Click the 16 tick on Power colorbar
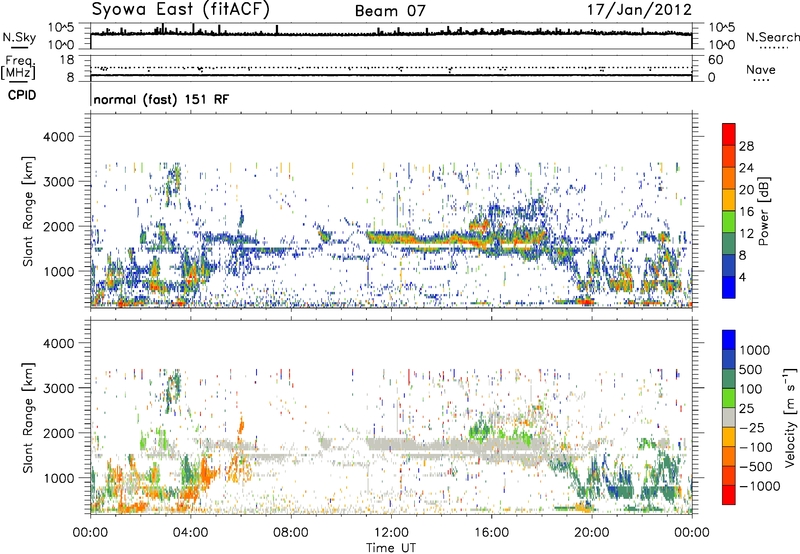The width and height of the screenshot is (800, 554). point(746,211)
